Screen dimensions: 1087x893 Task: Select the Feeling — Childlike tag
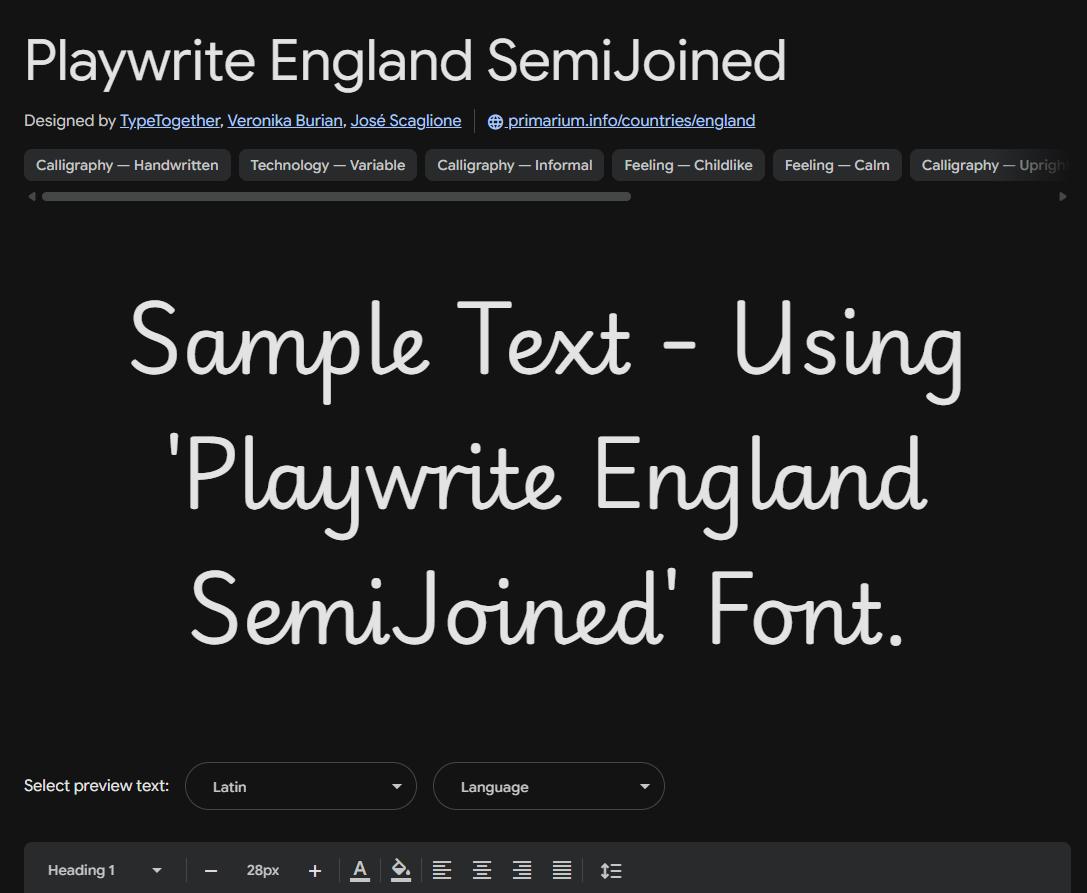coord(688,165)
